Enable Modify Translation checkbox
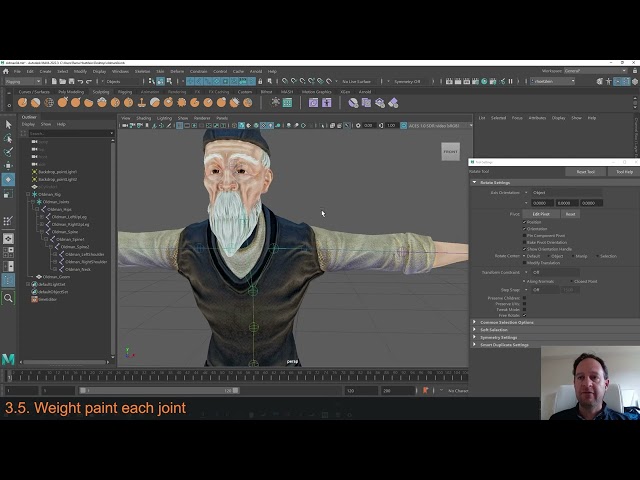This screenshot has width=640, height=480. pos(524,263)
